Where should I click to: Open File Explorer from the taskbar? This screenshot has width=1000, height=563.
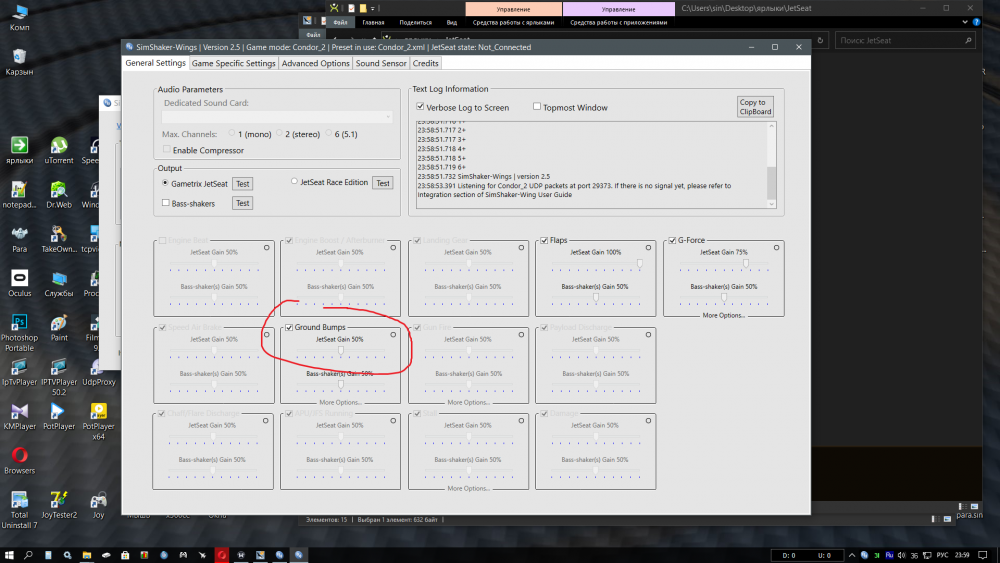[87, 555]
